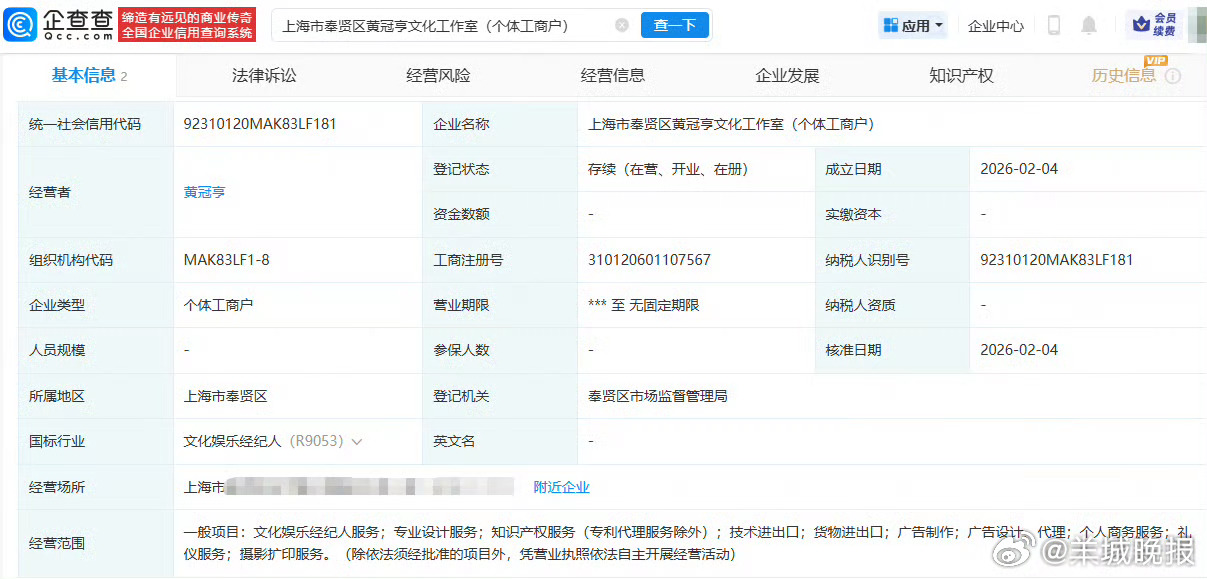The image size is (1207, 579).
Task: Switch to the 法律诉讼 tab
Action: coord(263,74)
